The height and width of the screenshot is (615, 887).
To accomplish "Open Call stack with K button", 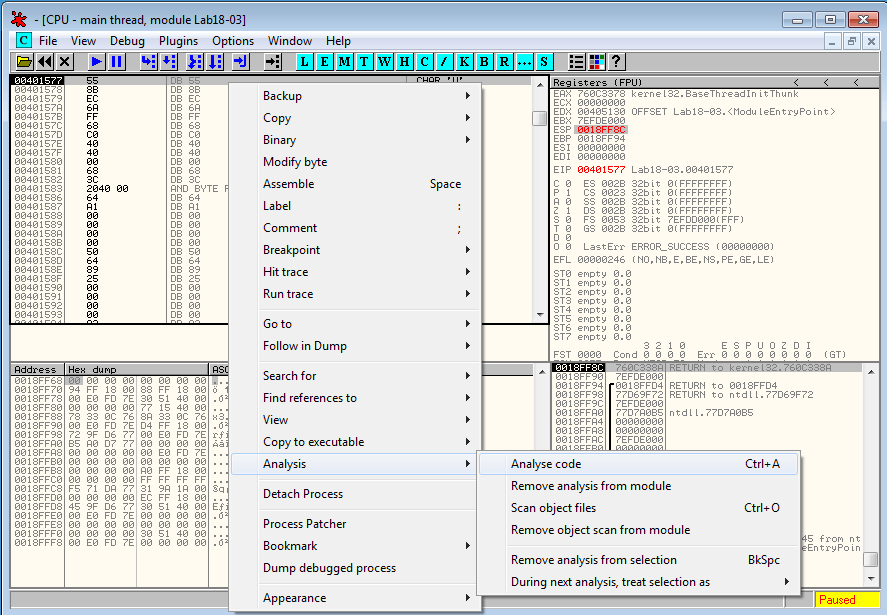I will (464, 62).
